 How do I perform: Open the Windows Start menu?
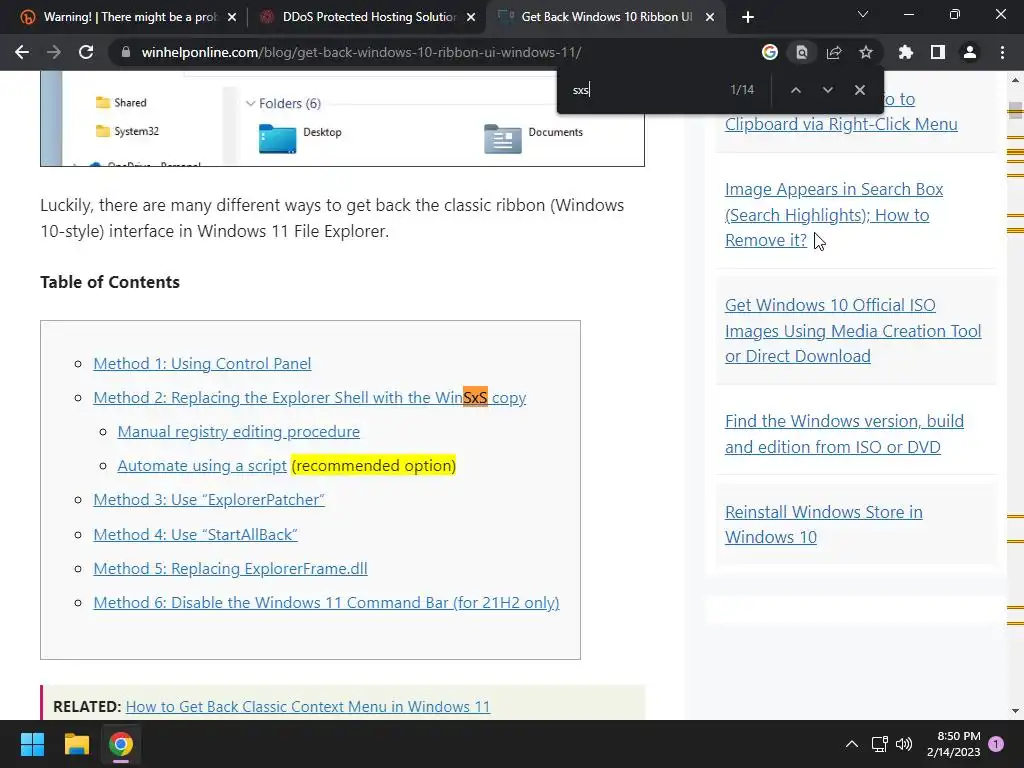(x=32, y=744)
